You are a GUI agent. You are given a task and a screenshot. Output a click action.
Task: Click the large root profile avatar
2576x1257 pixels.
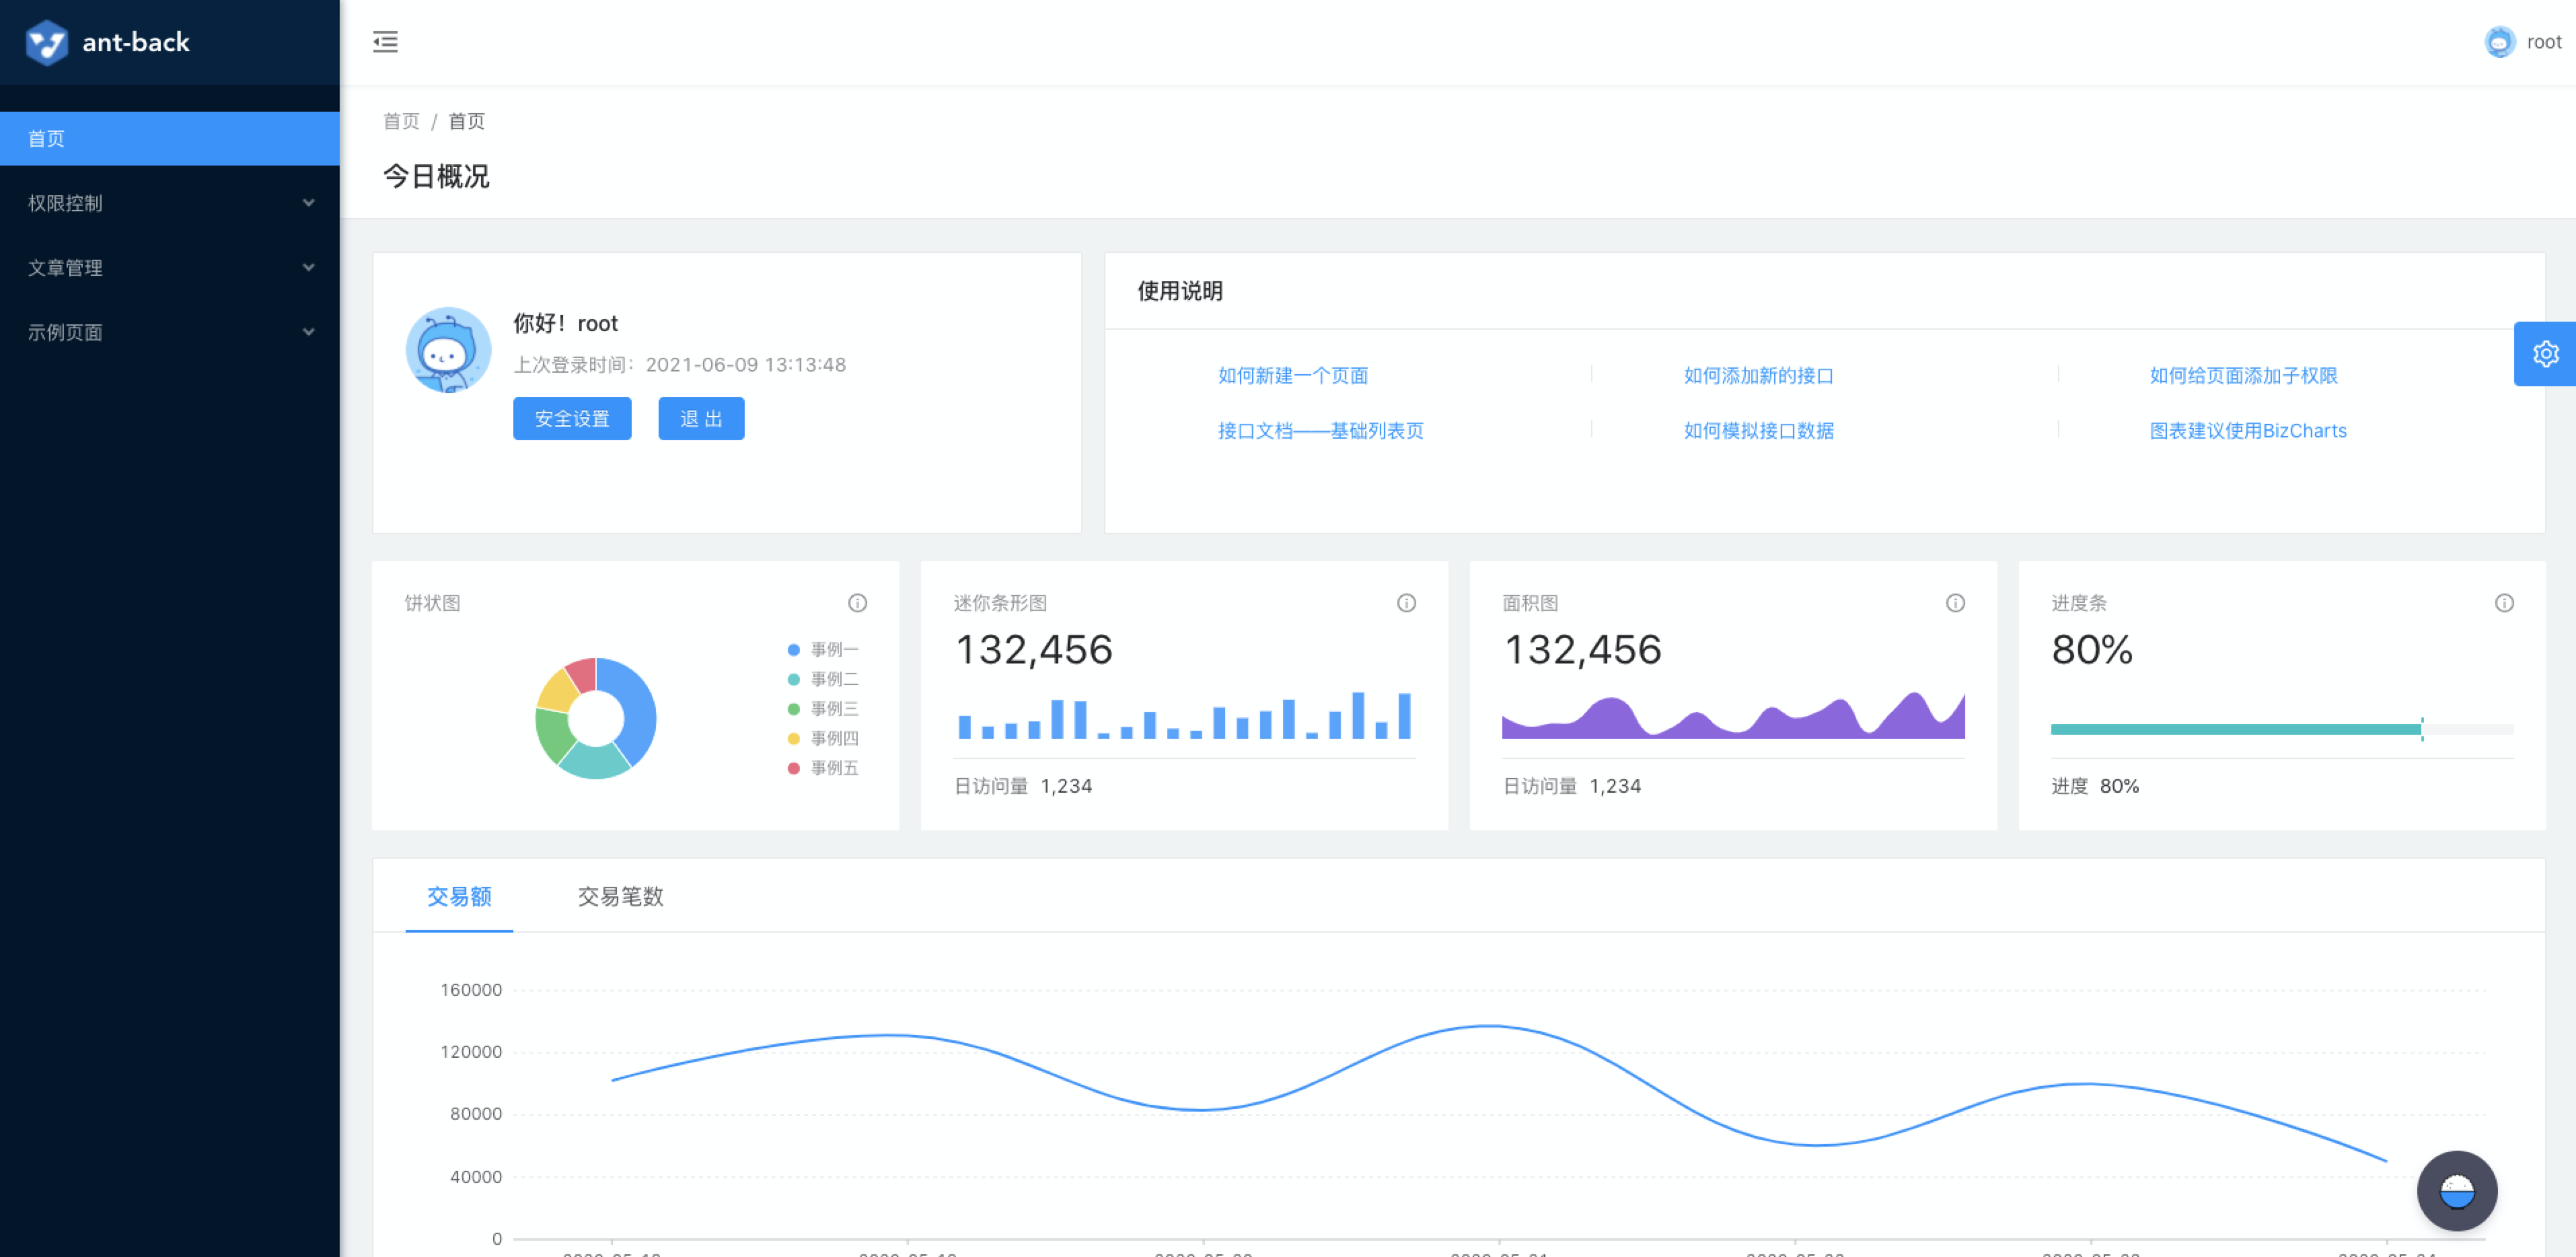coord(448,350)
